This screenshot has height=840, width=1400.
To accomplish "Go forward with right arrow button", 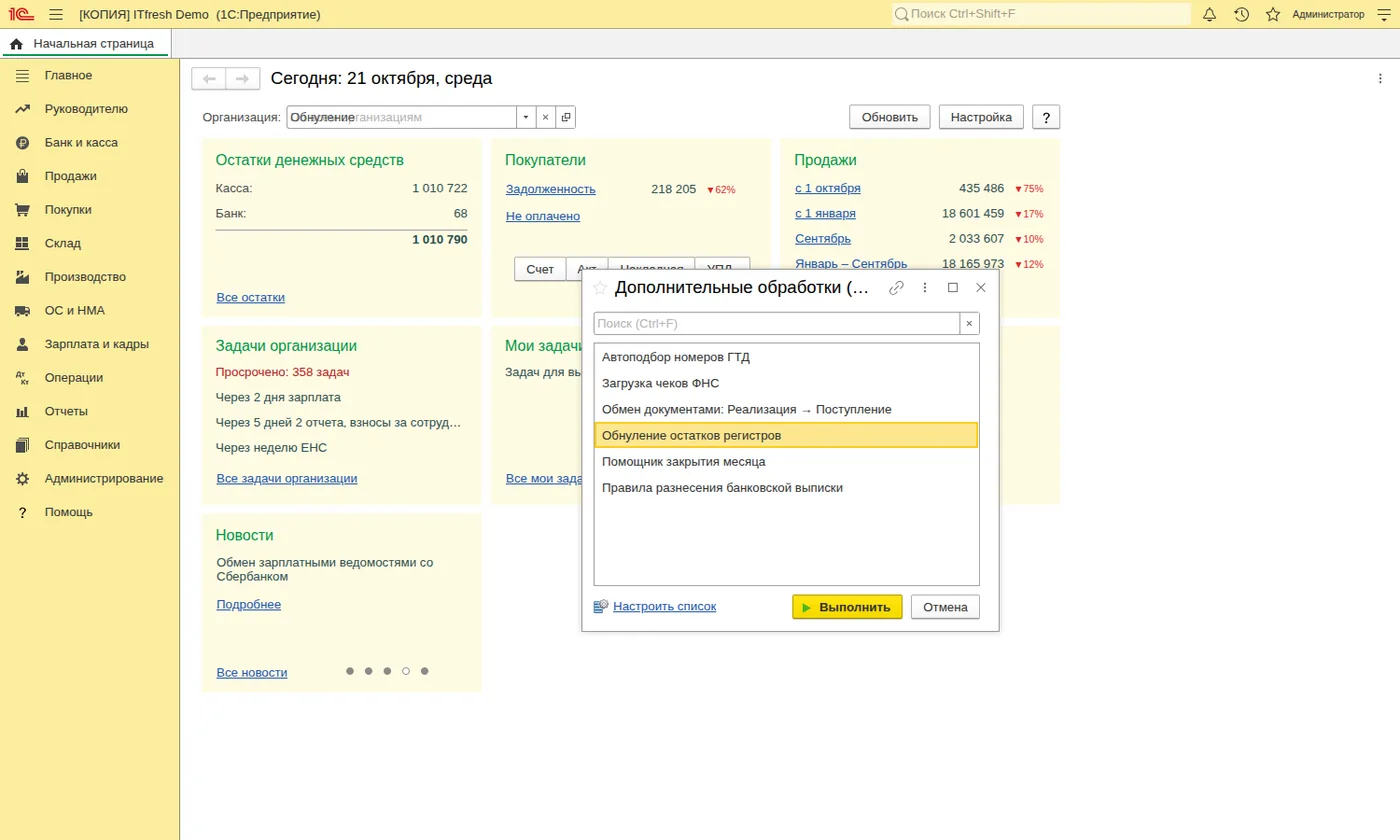I will pos(243,79).
